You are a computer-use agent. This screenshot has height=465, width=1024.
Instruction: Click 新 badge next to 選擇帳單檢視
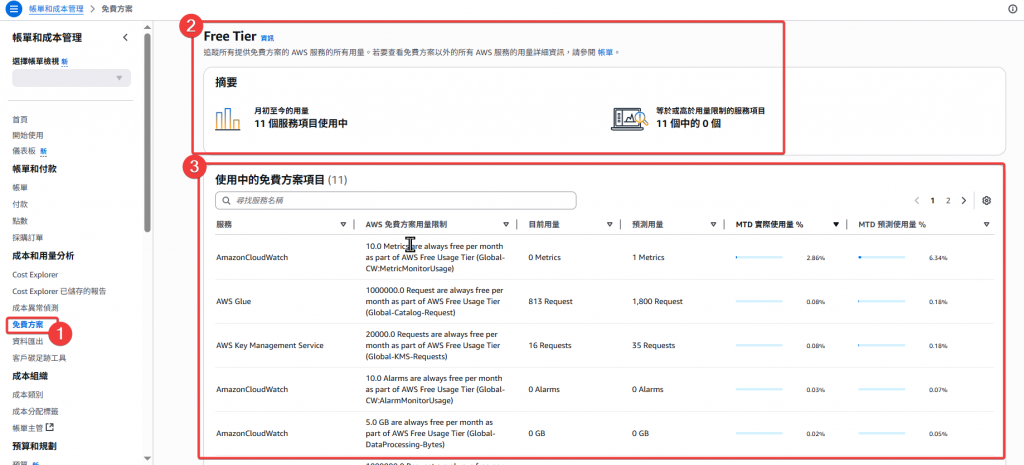click(x=65, y=61)
